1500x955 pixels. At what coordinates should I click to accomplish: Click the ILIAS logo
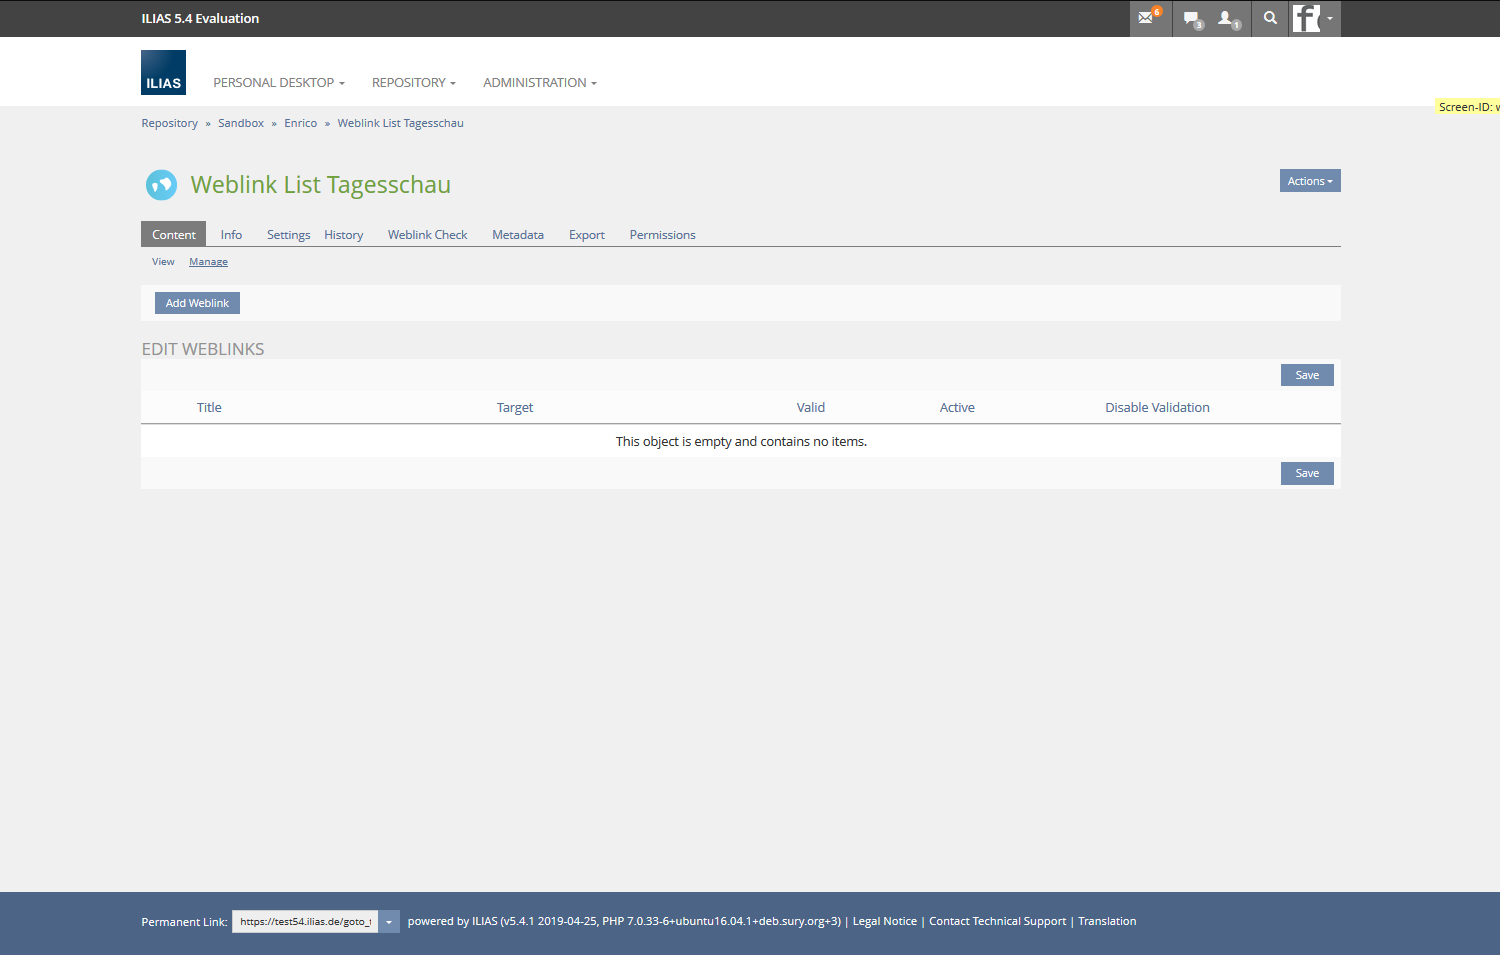(x=163, y=72)
